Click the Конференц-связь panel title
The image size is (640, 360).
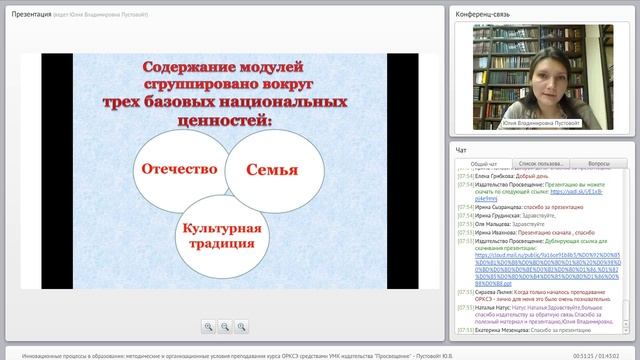(482, 14)
